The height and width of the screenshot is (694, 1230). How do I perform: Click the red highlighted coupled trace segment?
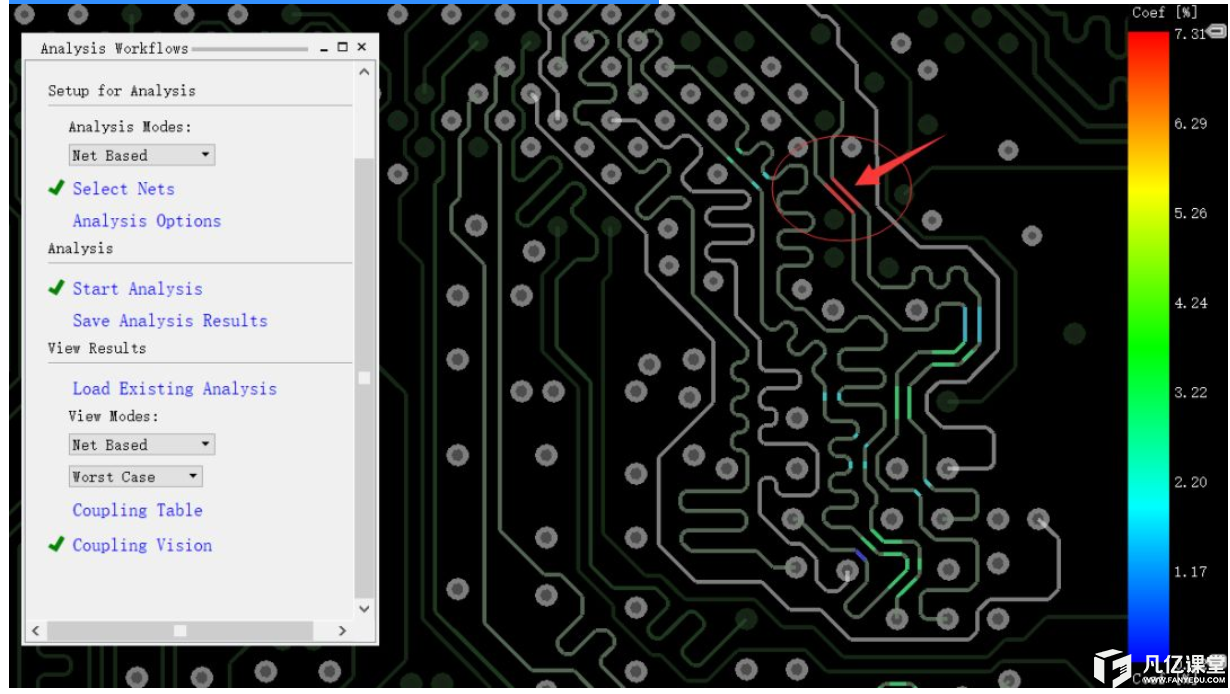pos(842,195)
